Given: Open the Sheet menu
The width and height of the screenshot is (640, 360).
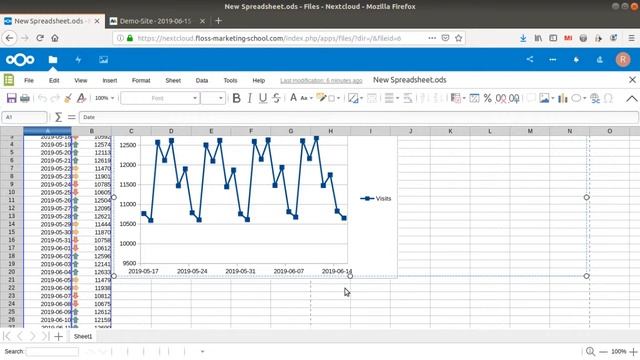Looking at the screenshot, I should pos(173,80).
